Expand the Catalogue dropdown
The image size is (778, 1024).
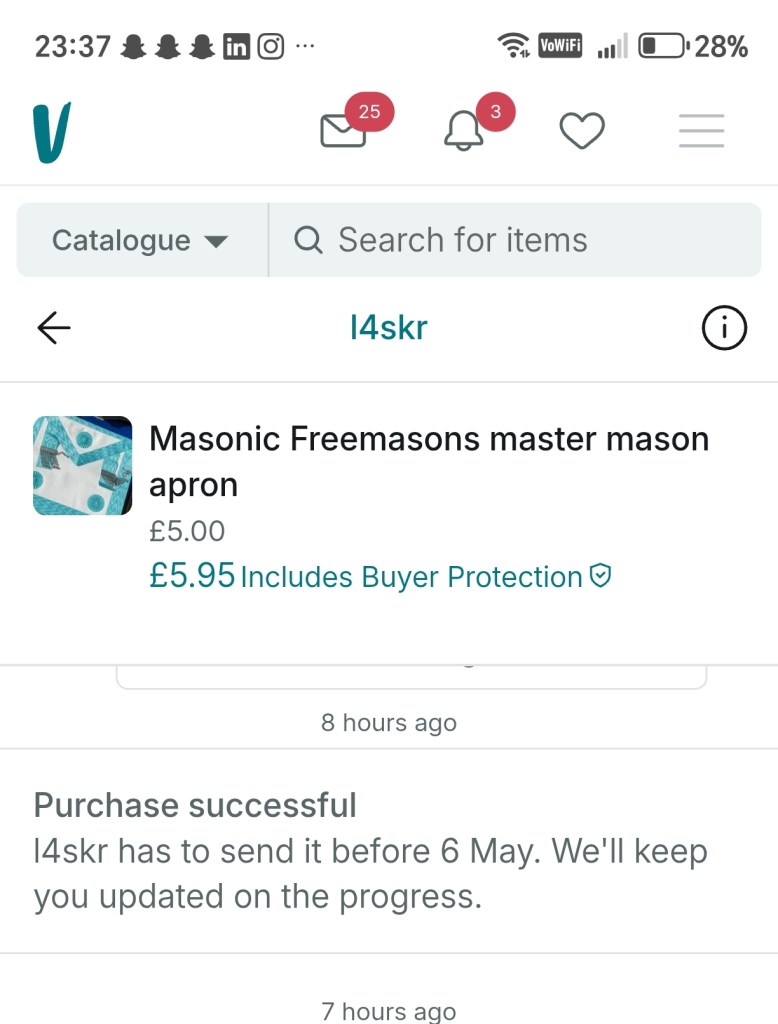coord(141,240)
